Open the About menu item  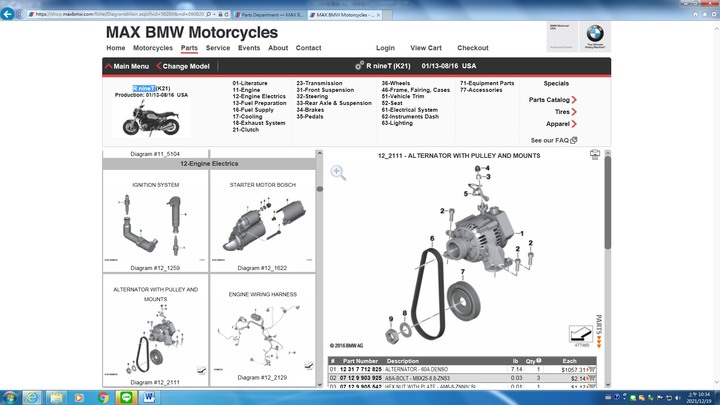(x=278, y=48)
